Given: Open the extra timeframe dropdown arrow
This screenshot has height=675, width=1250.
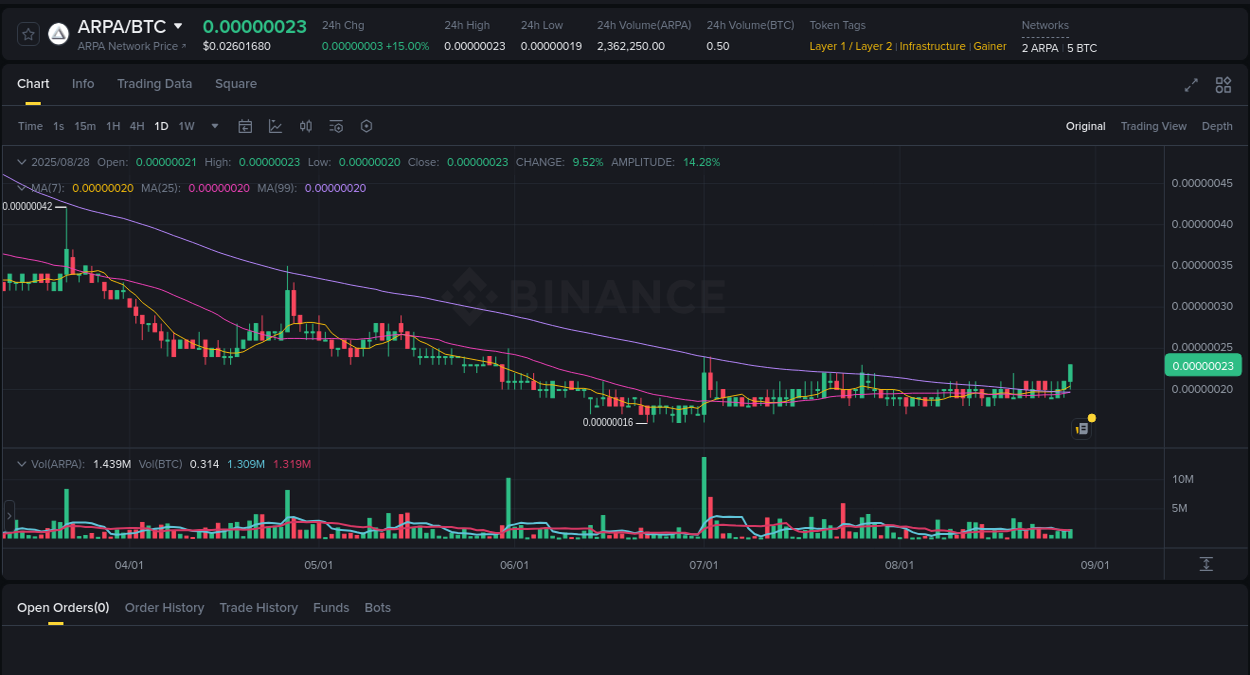Looking at the screenshot, I should [x=214, y=126].
